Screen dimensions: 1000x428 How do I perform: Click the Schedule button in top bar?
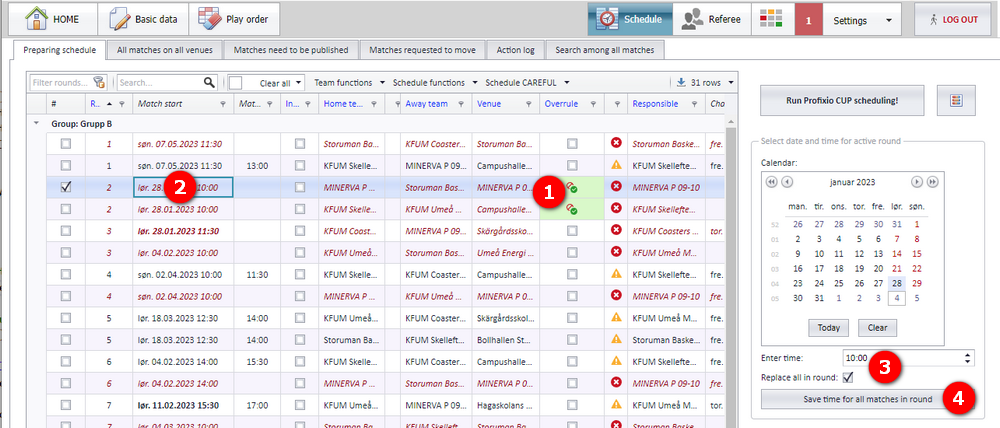pos(629,19)
